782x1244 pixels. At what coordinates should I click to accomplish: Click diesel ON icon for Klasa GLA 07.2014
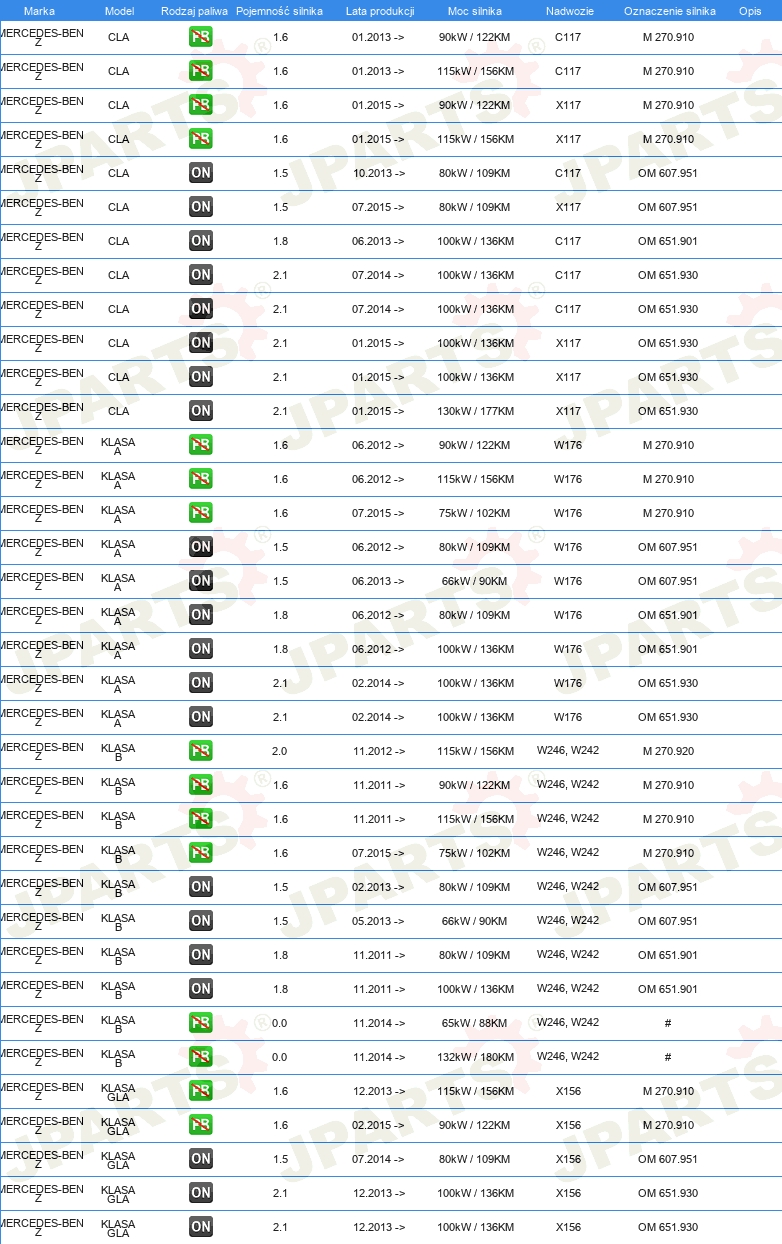[x=200, y=1159]
